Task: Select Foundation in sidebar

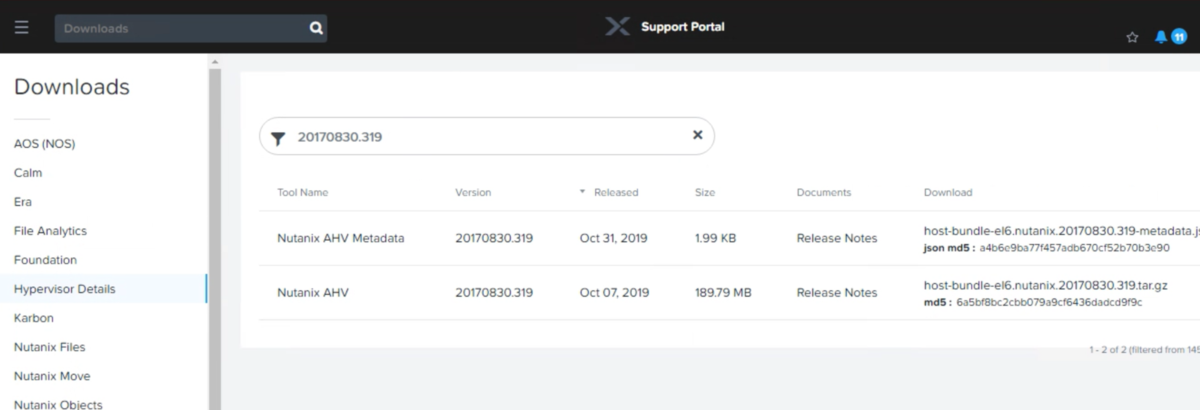Action: click(x=45, y=260)
